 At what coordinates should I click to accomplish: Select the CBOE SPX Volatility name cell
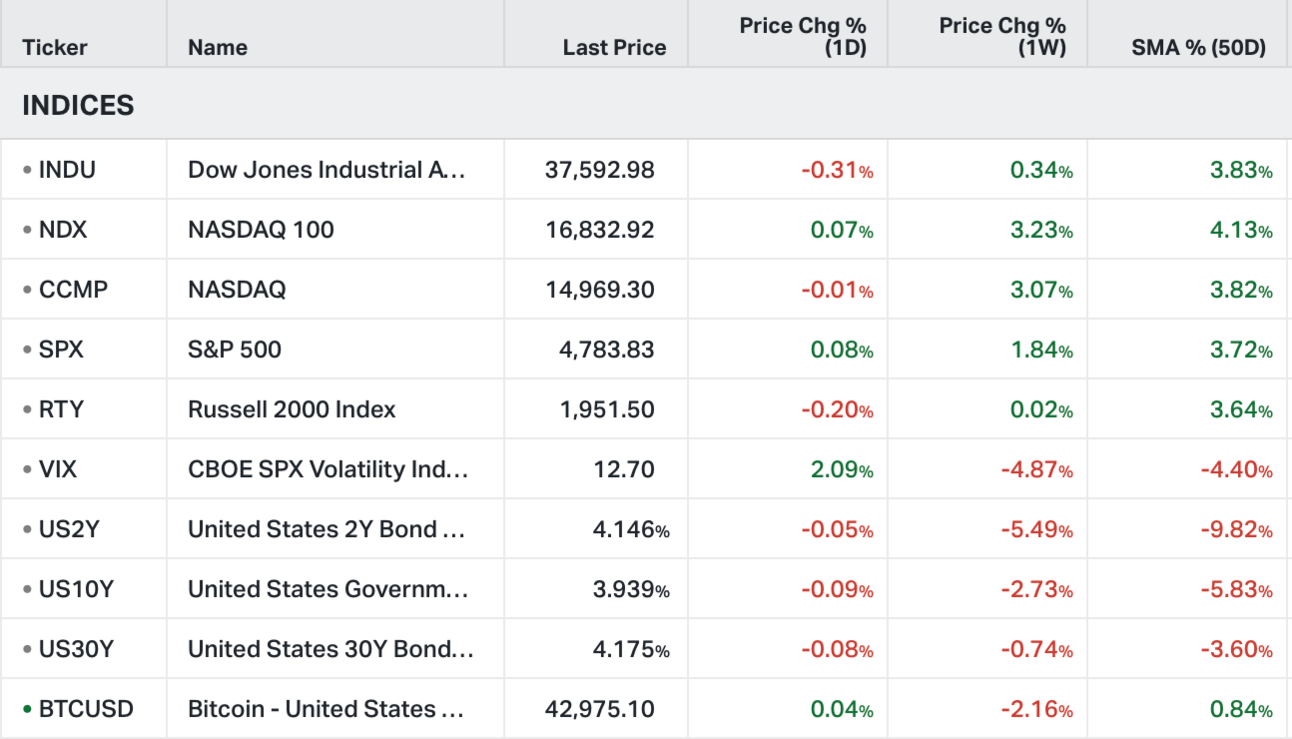click(x=328, y=470)
